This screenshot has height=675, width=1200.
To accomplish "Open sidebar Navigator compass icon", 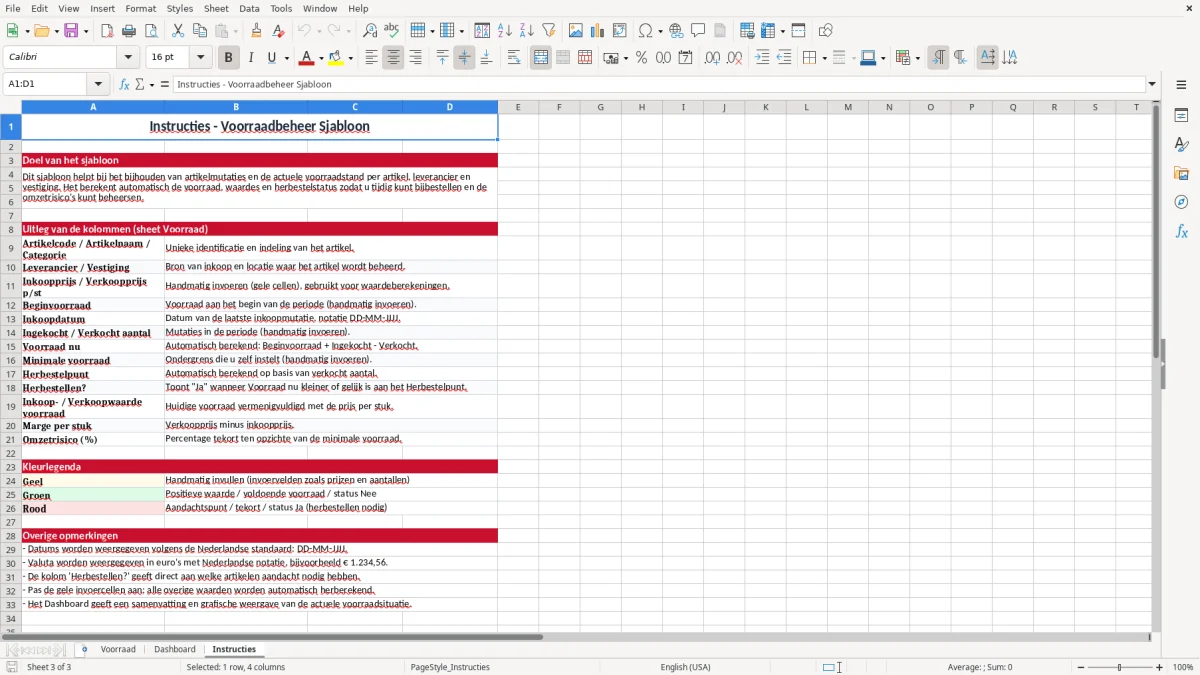I will 1181,202.
